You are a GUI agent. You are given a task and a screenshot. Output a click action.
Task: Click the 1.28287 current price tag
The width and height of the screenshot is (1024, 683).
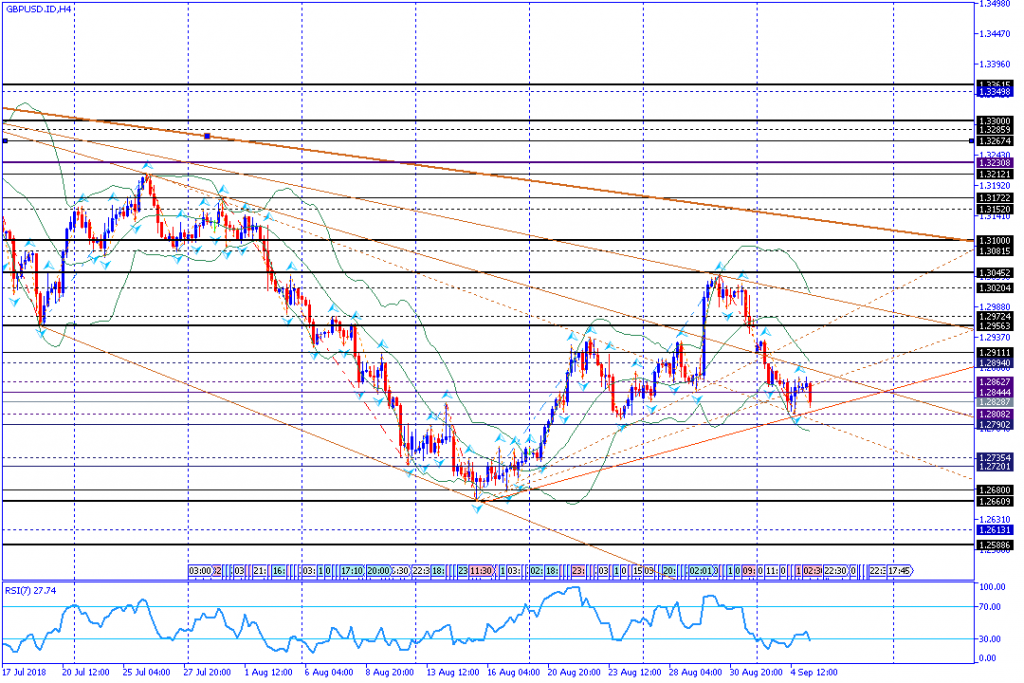(x=993, y=402)
